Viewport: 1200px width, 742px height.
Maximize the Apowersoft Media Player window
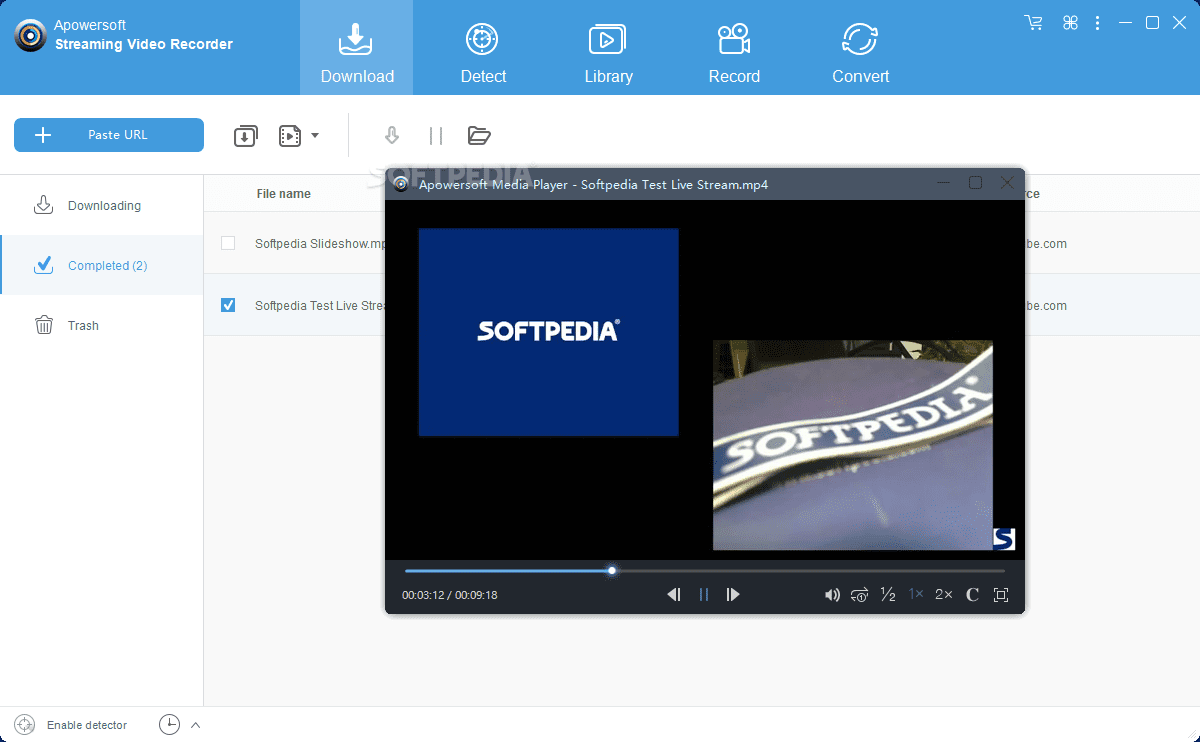975,183
